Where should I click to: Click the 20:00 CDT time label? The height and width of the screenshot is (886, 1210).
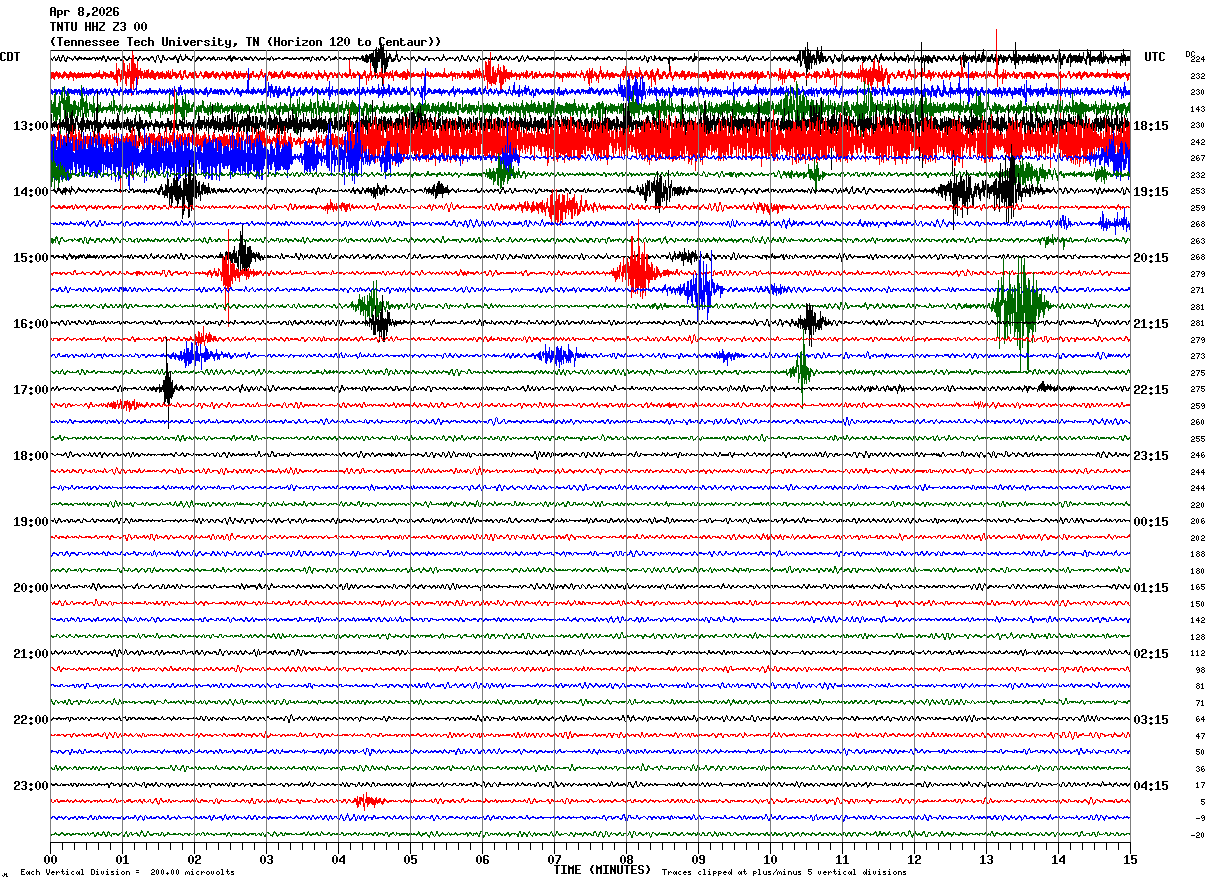coord(30,587)
